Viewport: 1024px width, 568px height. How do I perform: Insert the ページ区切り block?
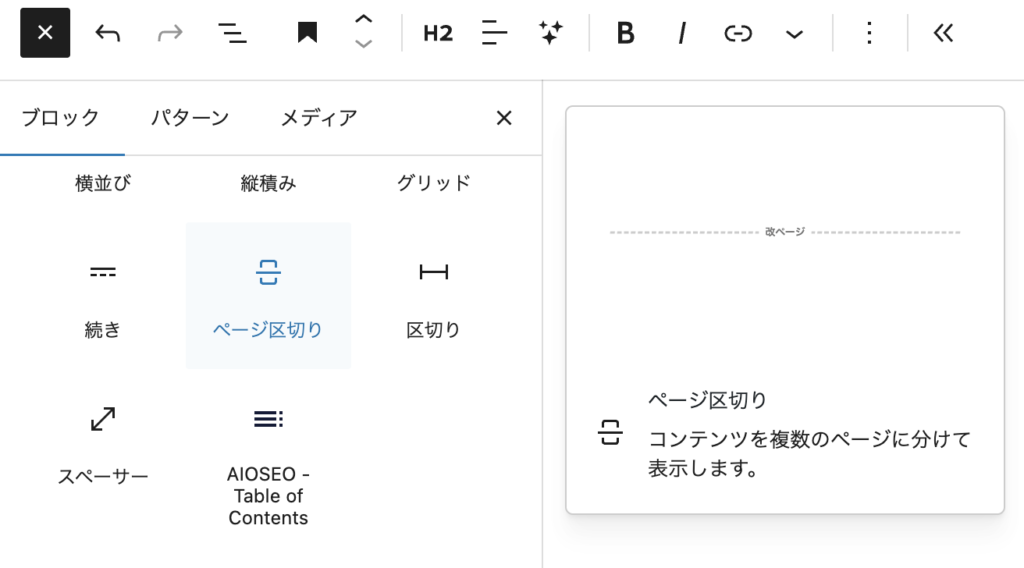point(268,296)
